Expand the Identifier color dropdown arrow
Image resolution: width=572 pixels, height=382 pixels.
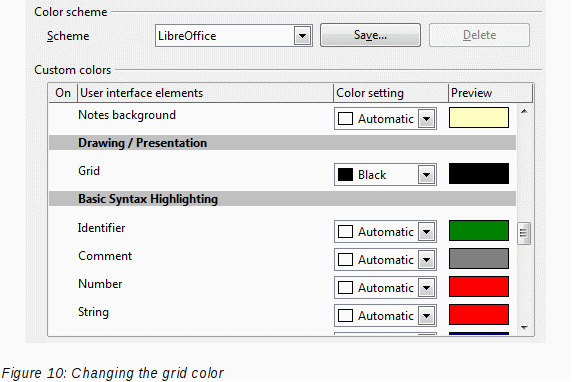[426, 232]
